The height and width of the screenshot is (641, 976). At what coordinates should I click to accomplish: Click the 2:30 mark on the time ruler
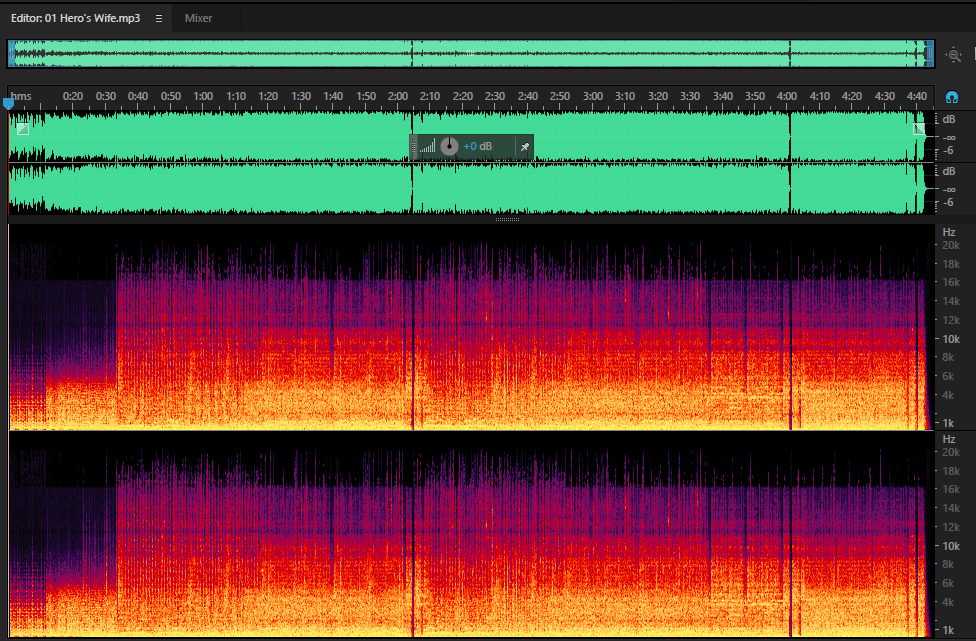pyautogui.click(x=495, y=96)
